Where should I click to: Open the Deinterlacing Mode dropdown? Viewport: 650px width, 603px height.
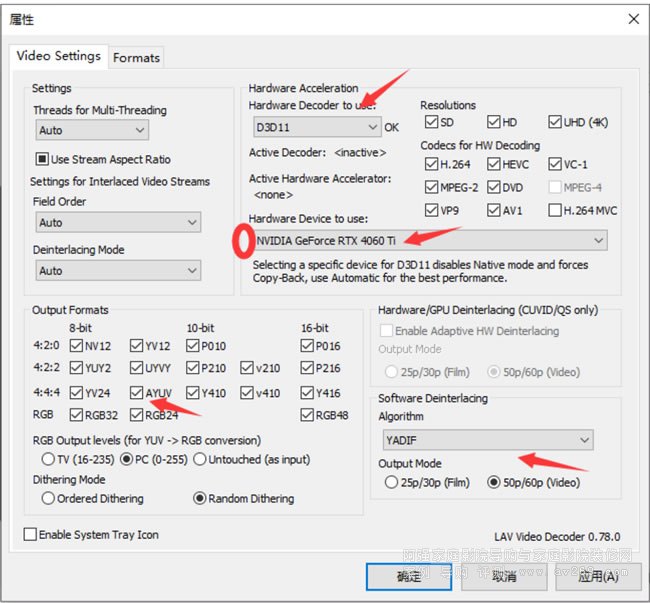point(117,270)
